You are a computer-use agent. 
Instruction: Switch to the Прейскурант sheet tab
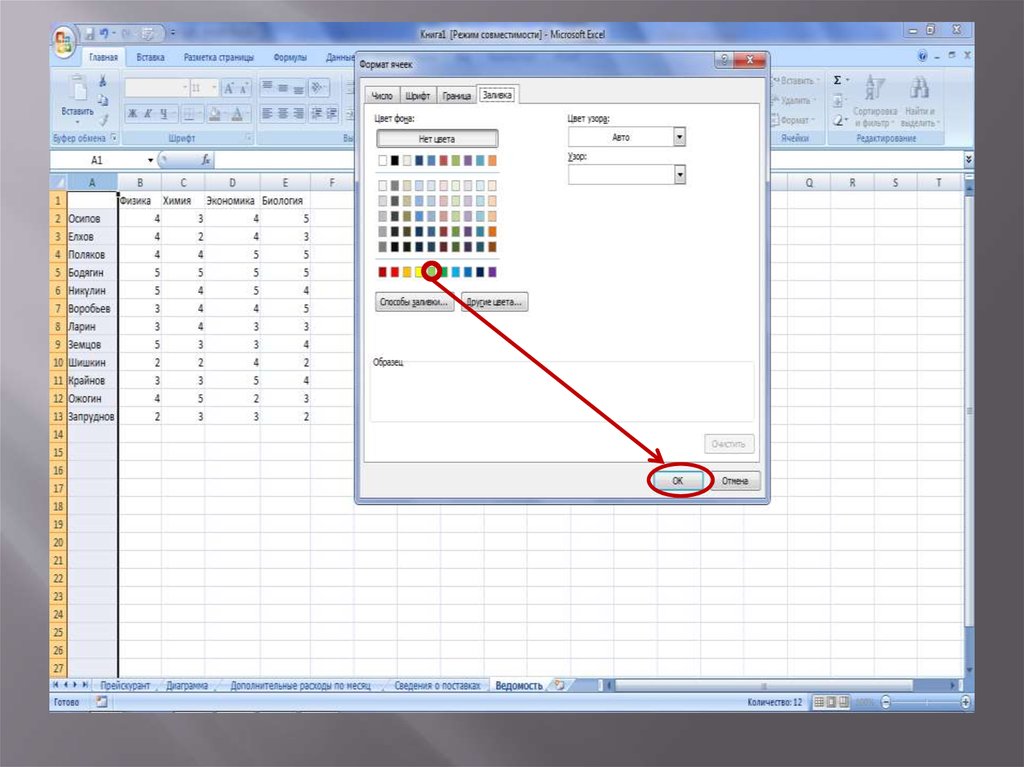(x=125, y=685)
